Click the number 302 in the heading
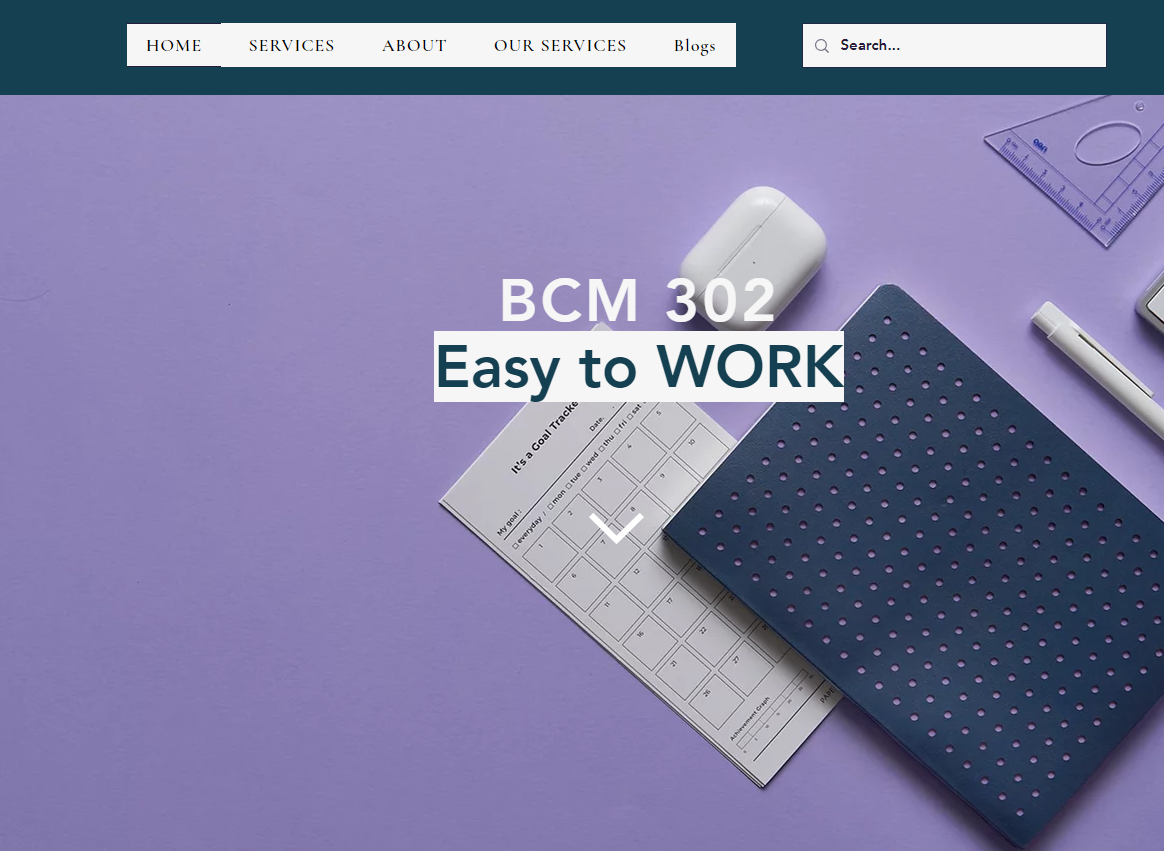This screenshot has width=1164, height=851. (720, 300)
